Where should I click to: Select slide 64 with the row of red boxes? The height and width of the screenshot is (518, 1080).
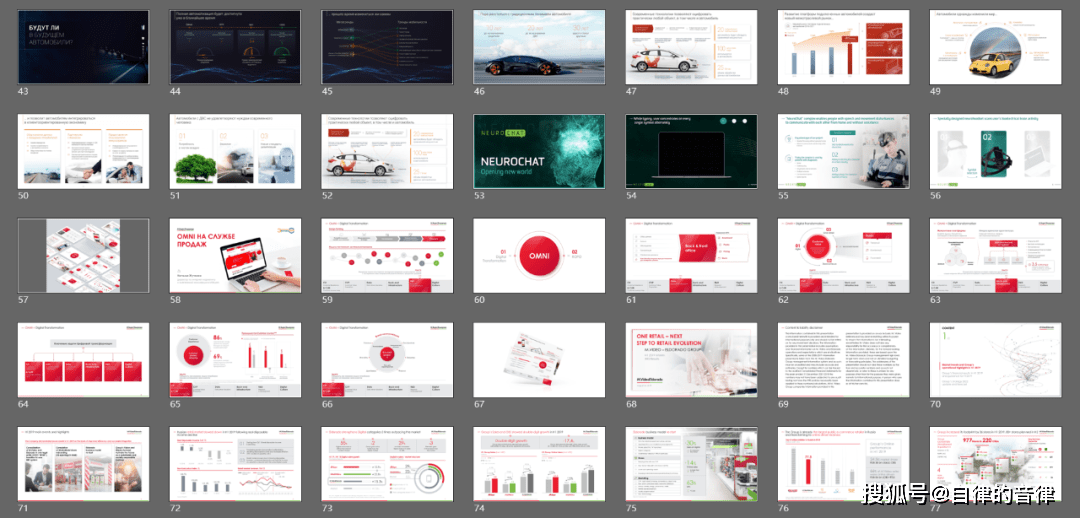(84, 359)
